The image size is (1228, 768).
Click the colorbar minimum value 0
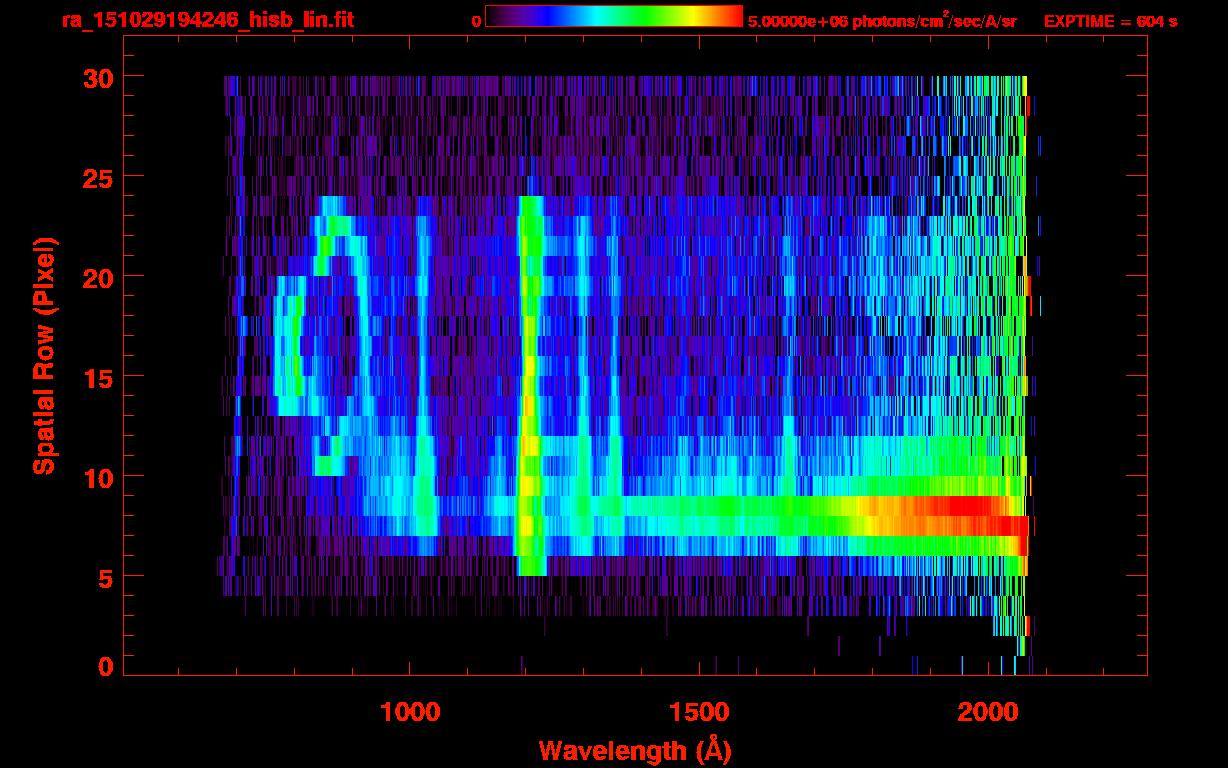[x=477, y=21]
